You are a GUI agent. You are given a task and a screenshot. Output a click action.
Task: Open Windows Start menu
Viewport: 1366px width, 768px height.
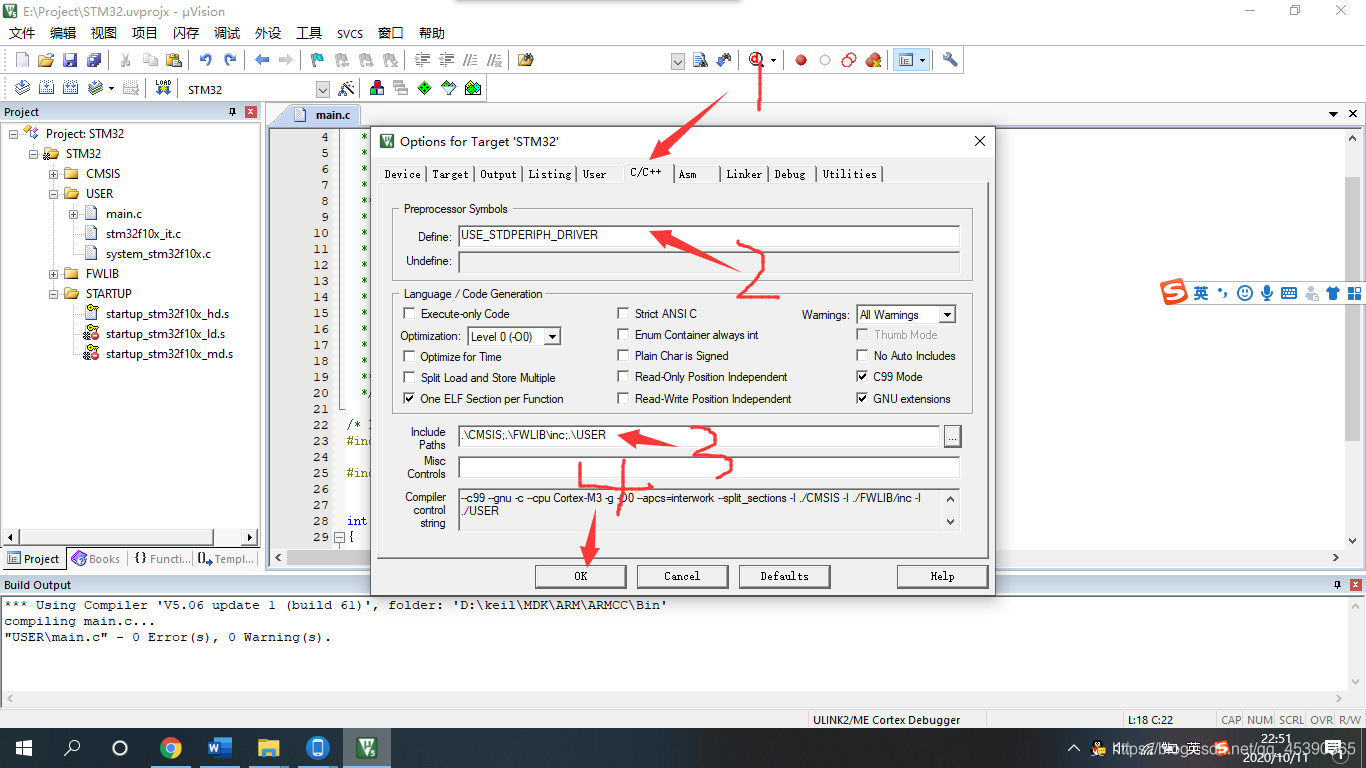[x=24, y=747]
